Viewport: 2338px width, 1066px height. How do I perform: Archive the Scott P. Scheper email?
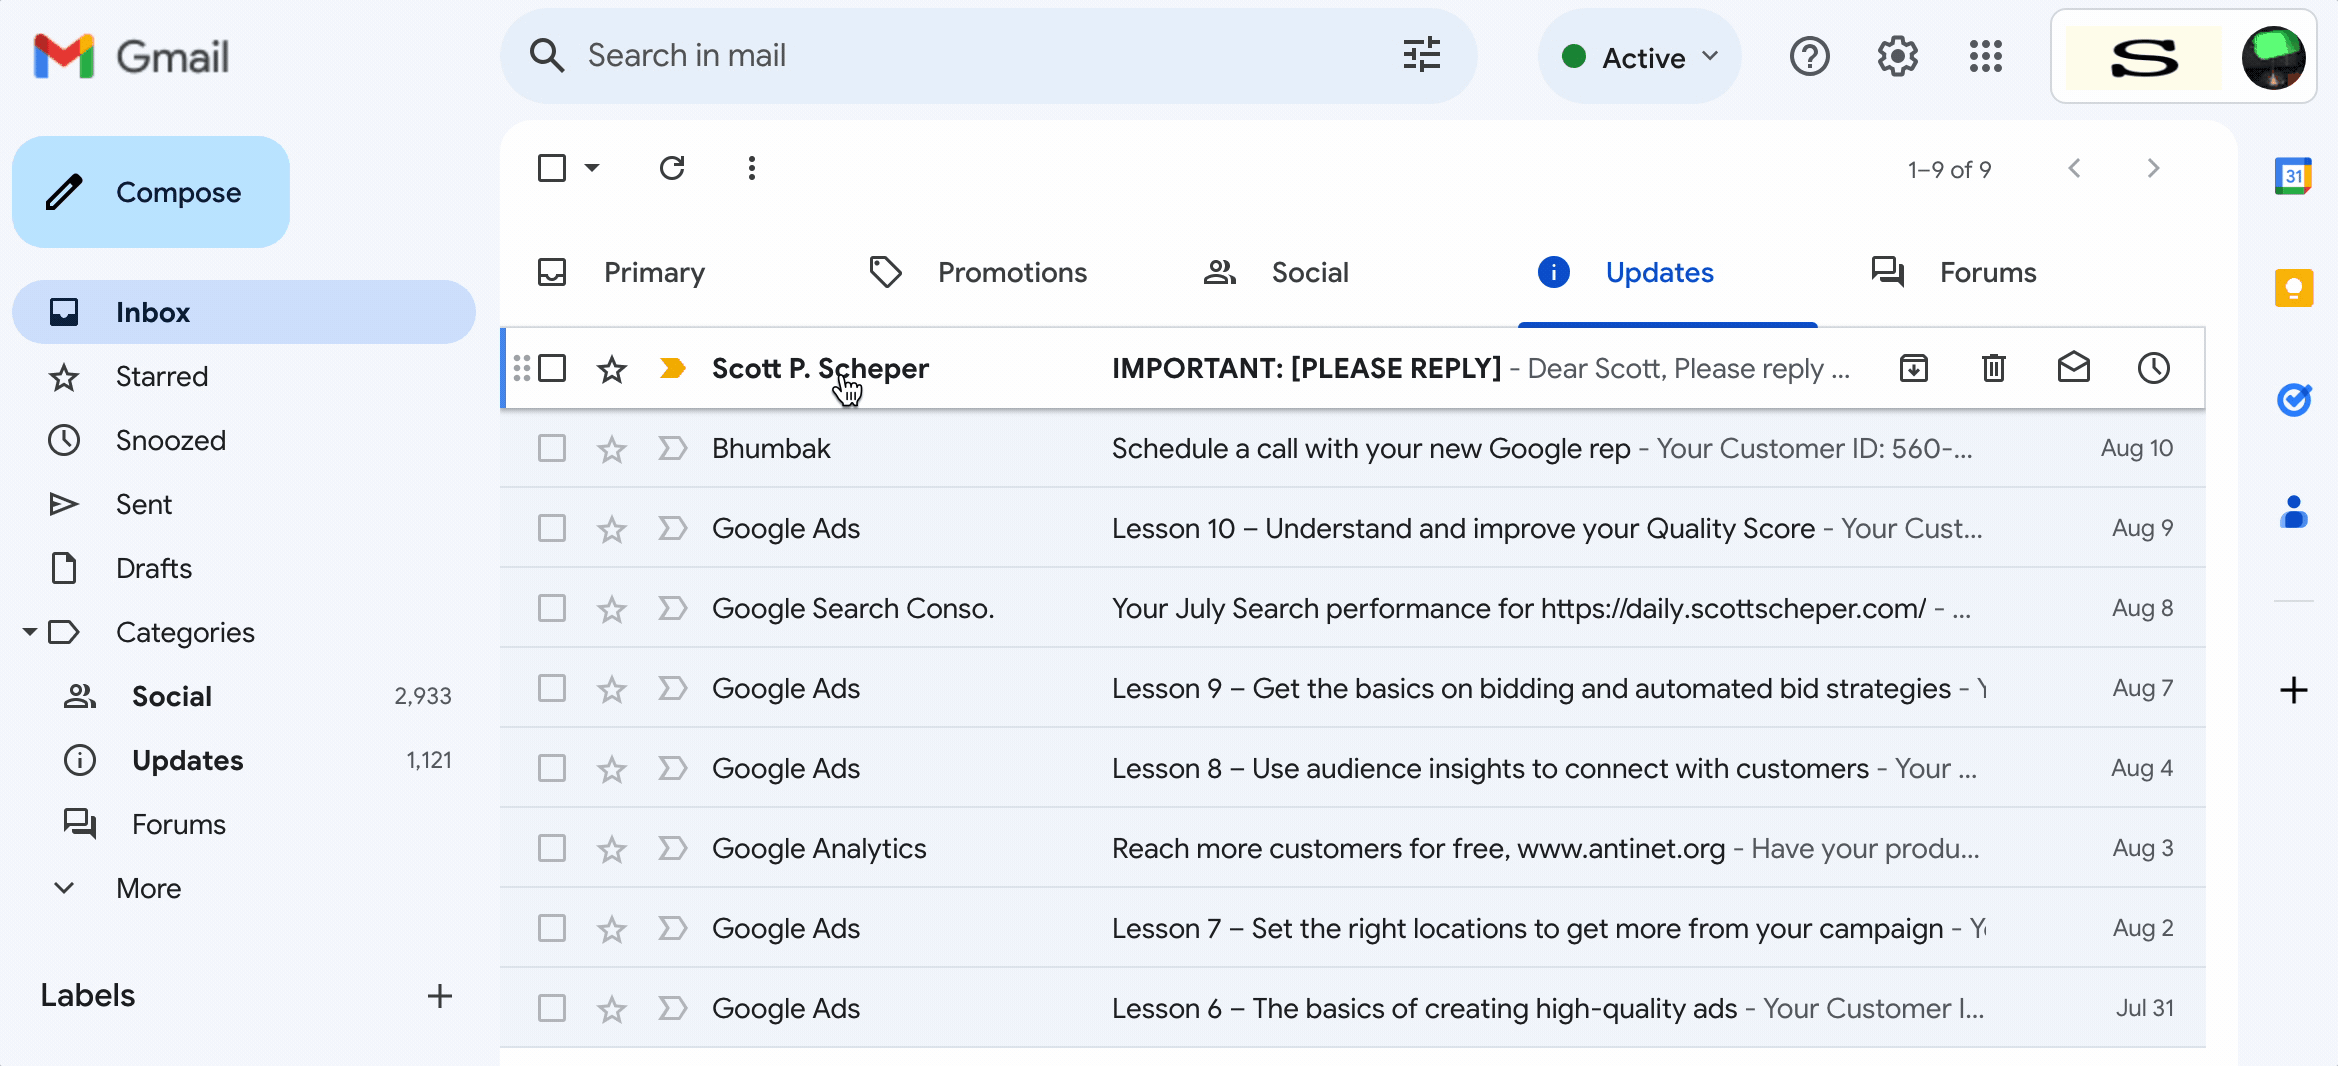pos(1913,368)
